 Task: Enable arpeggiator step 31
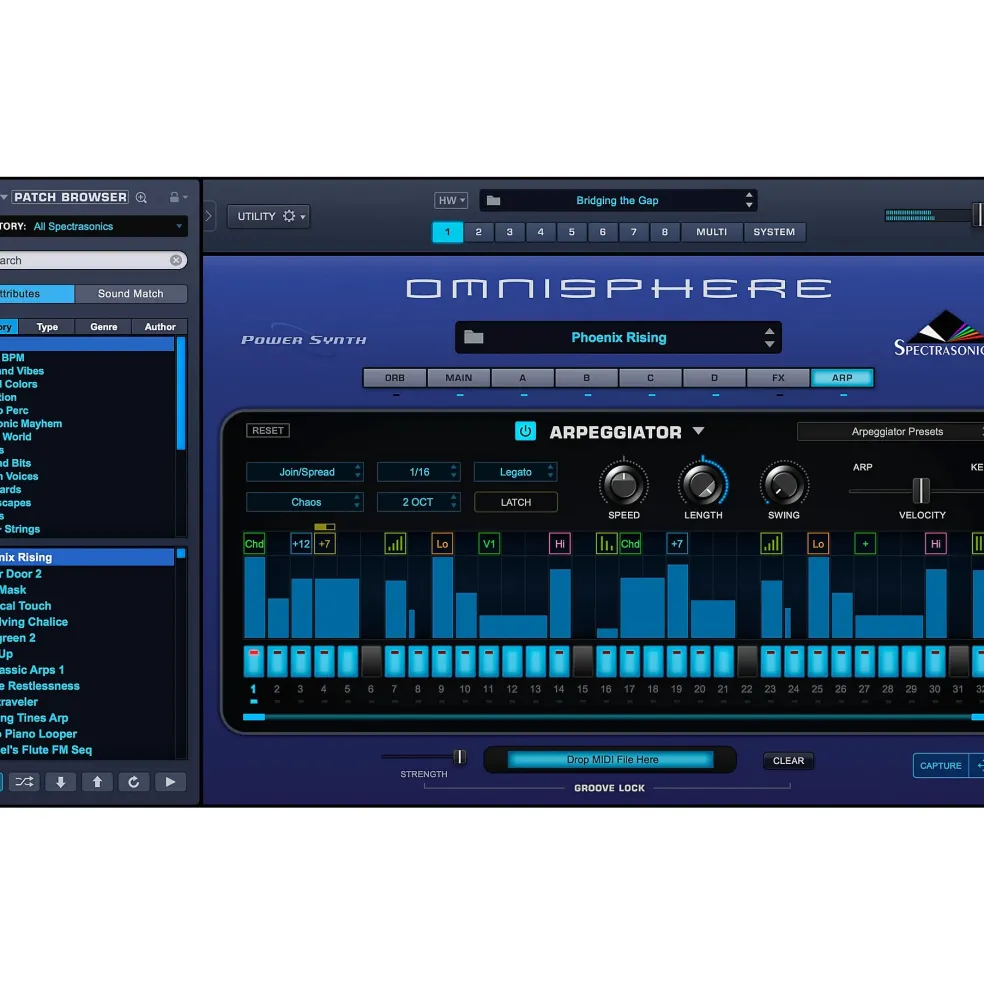tap(958, 661)
